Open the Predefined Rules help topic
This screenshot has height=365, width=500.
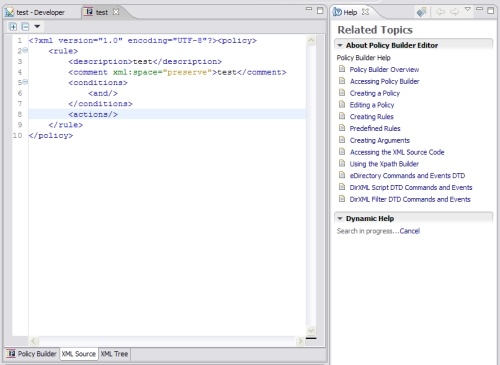click(375, 128)
